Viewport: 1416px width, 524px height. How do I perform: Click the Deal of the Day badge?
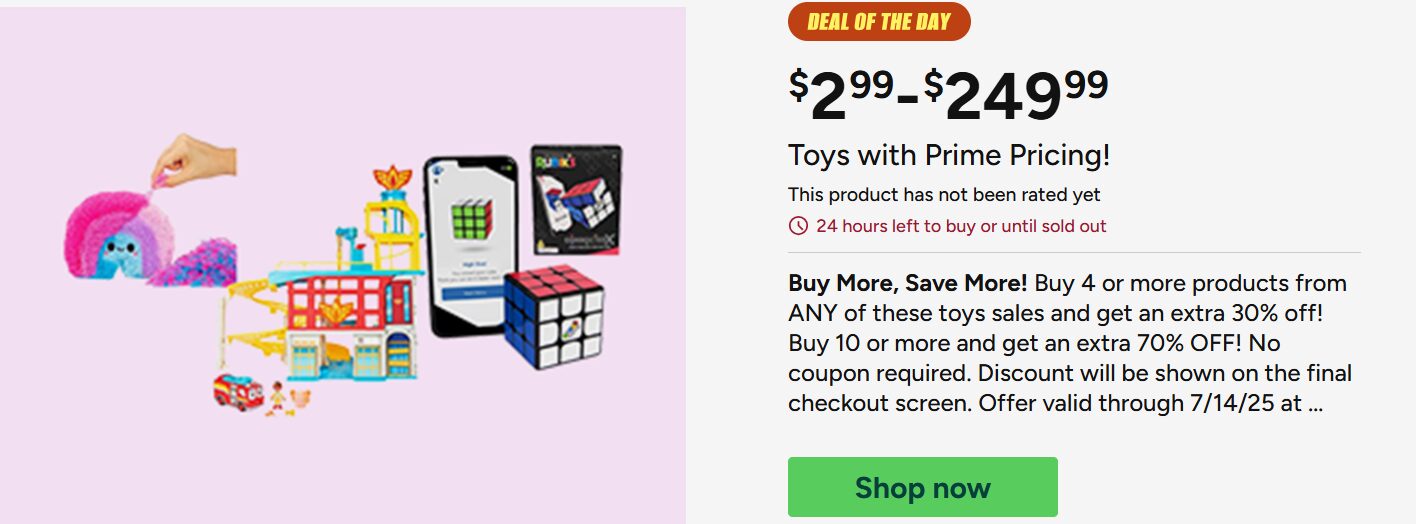pos(879,22)
